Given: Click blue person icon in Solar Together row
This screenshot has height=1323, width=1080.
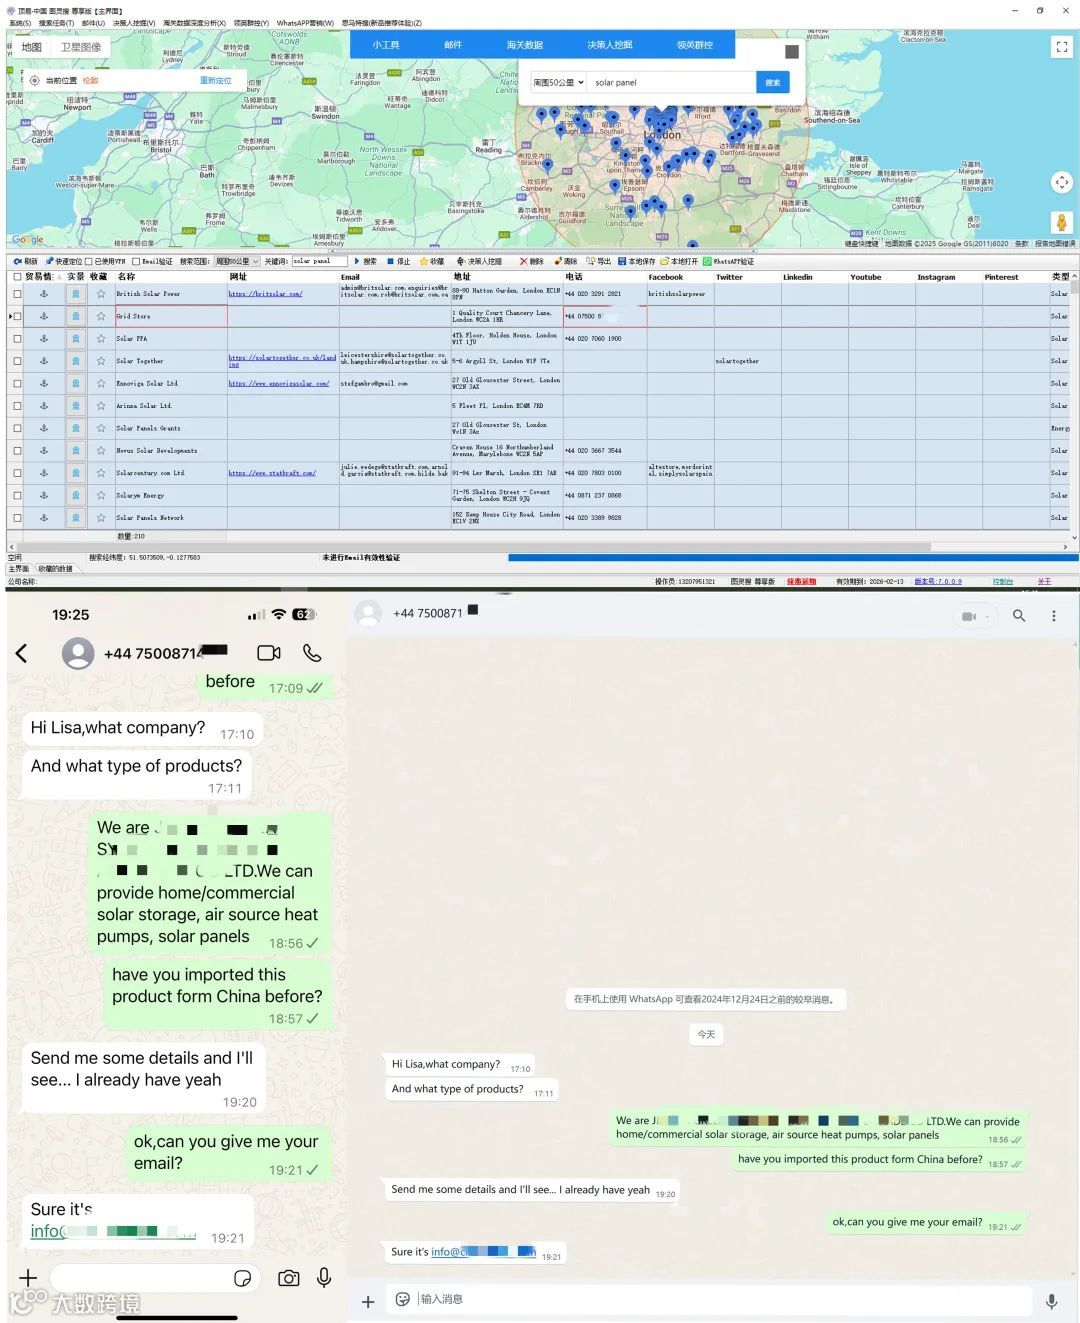Looking at the screenshot, I should [x=75, y=361].
